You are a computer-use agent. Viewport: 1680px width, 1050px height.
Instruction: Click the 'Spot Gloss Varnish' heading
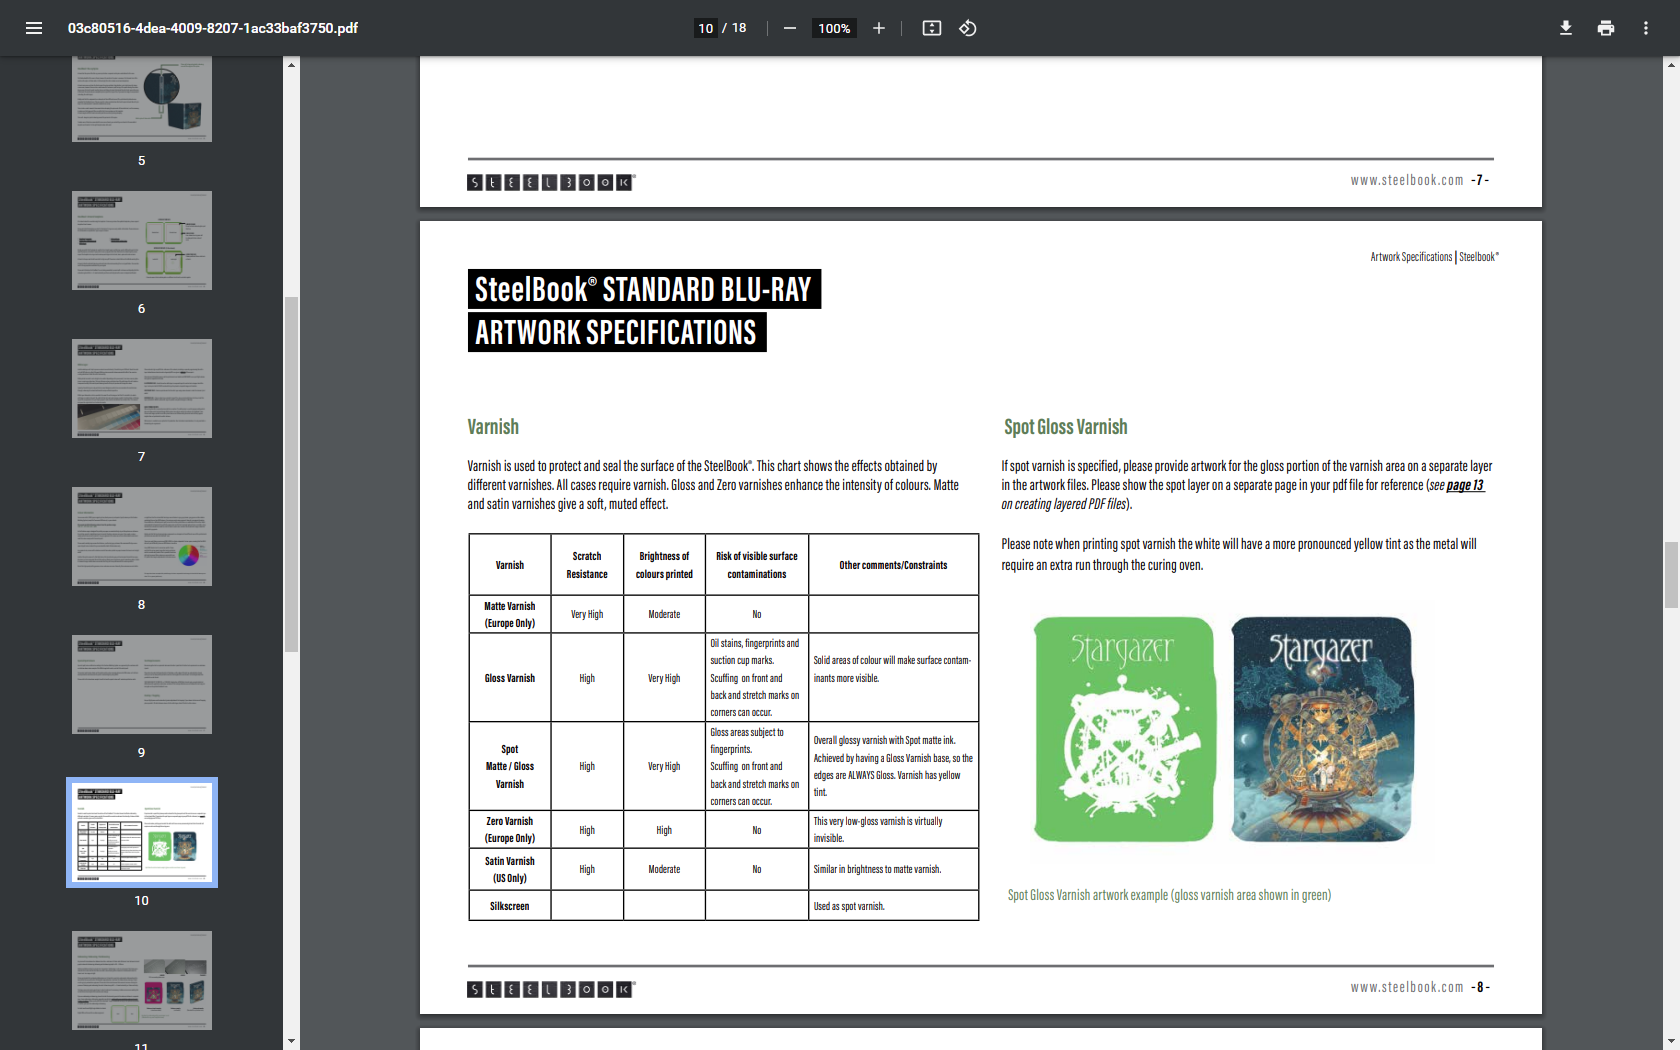pyautogui.click(x=1065, y=427)
